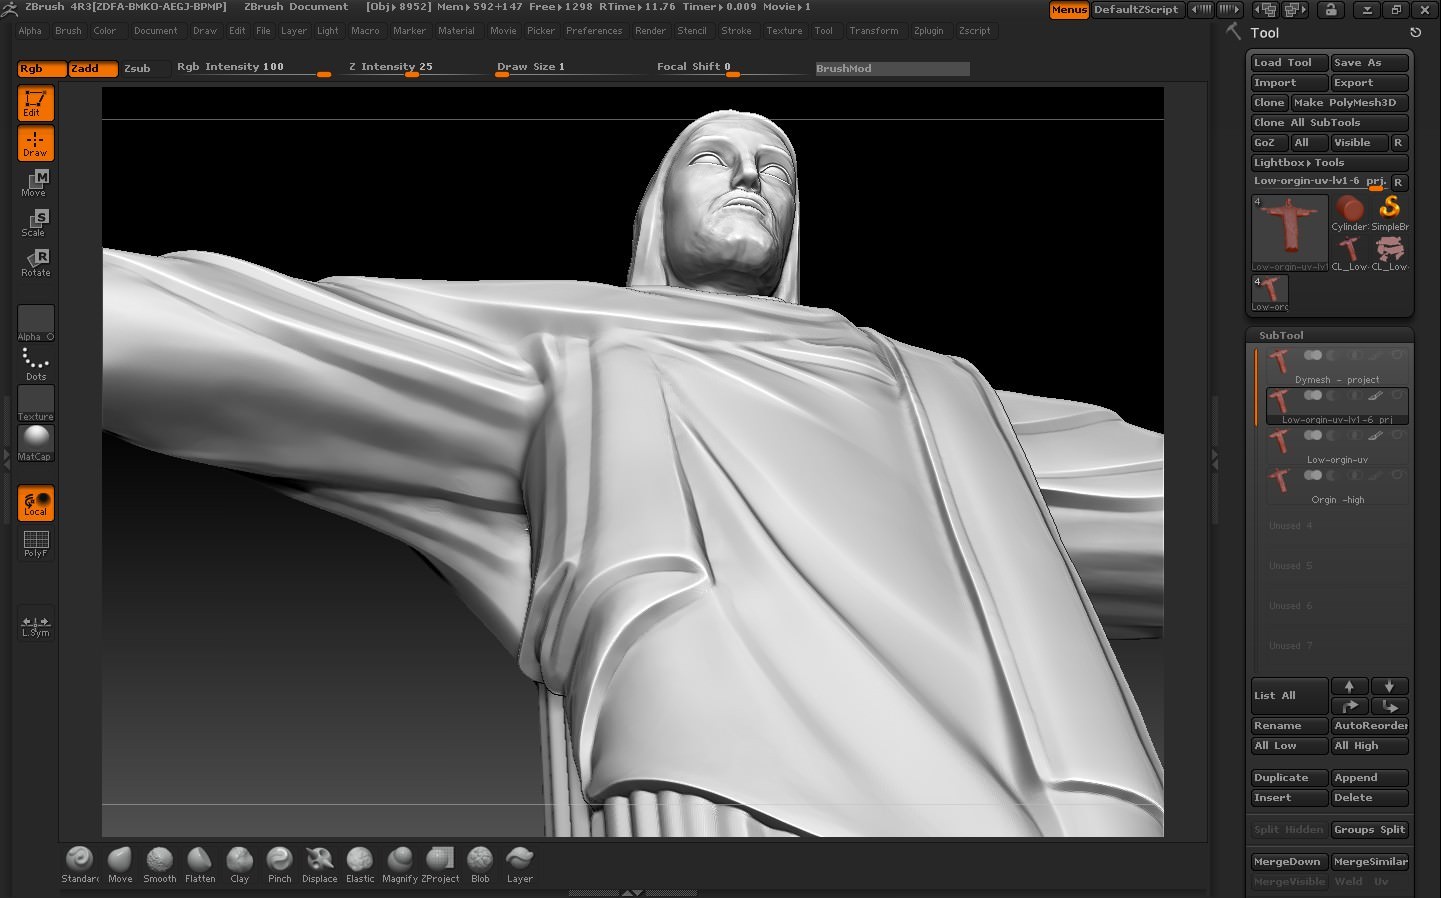Select the Draw mode button
Screen dimensions: 1441x898
tap(35, 144)
